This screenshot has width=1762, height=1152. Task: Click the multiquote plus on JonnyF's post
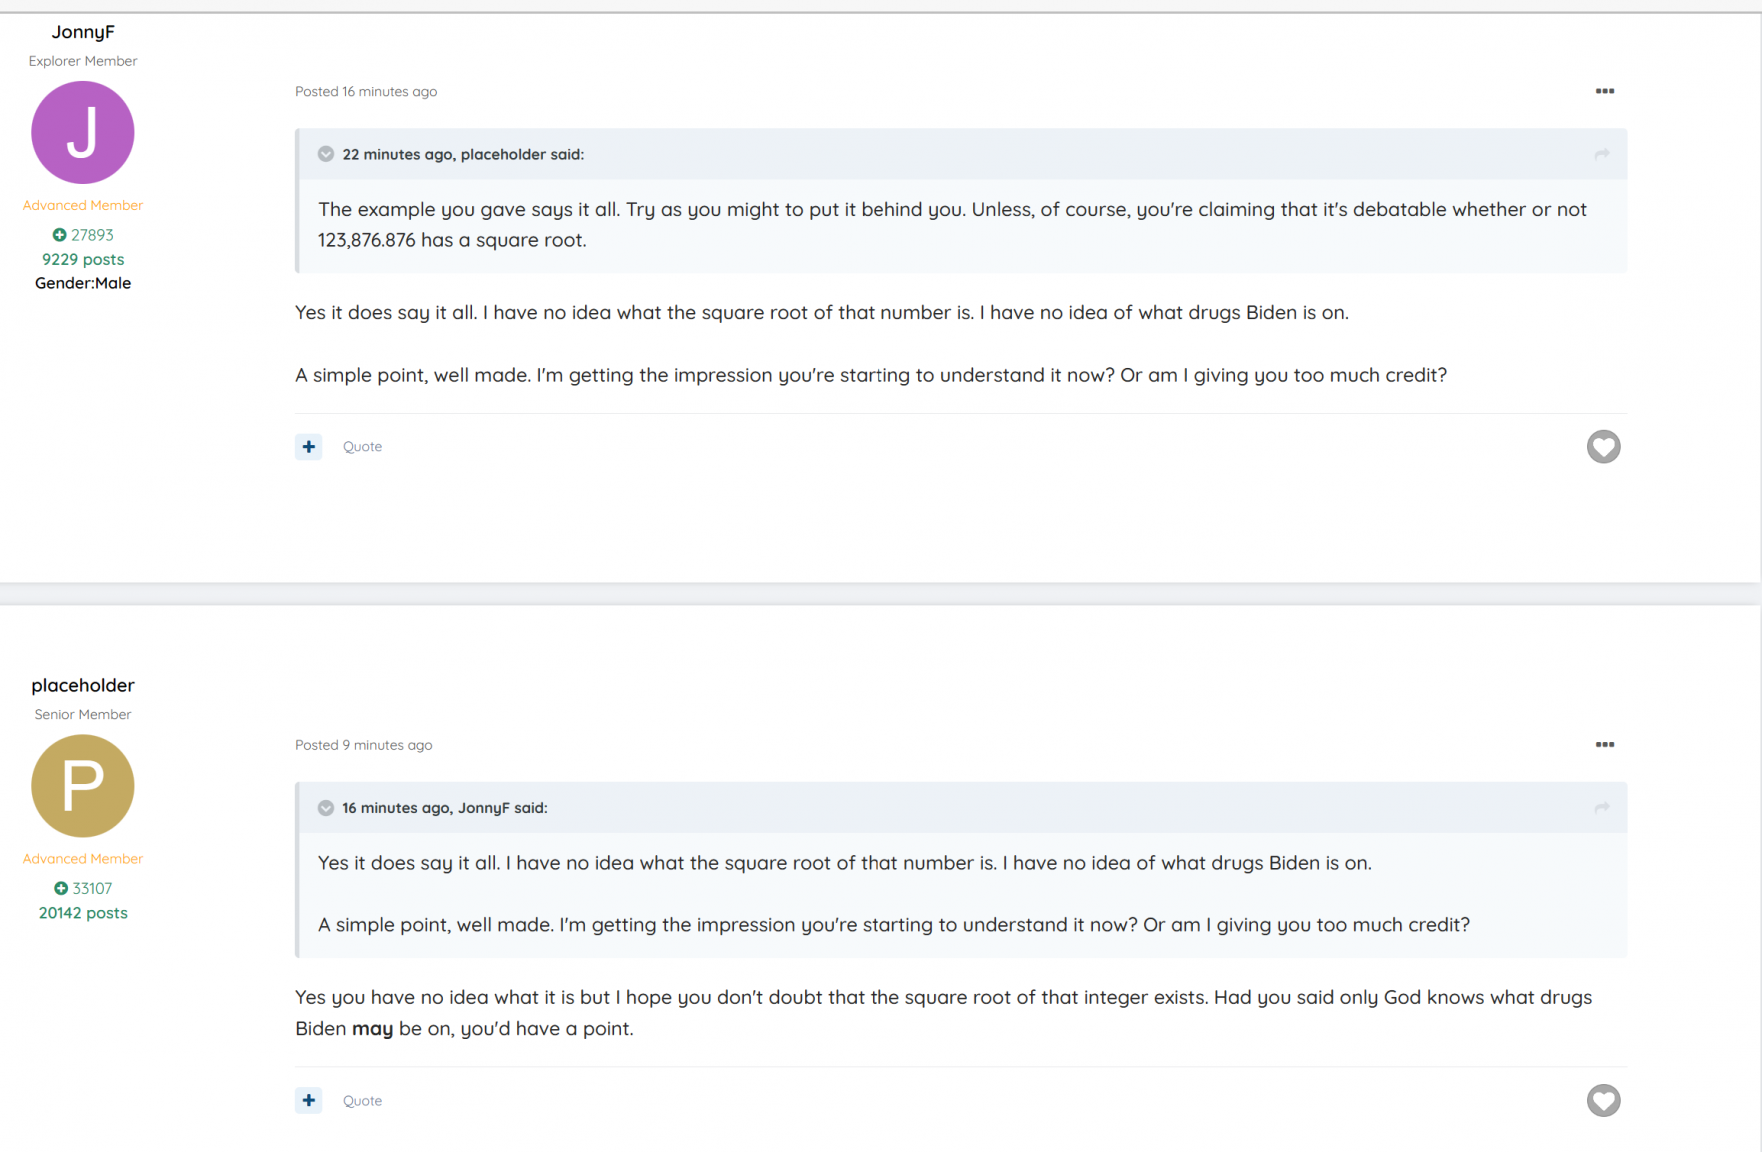pos(308,447)
